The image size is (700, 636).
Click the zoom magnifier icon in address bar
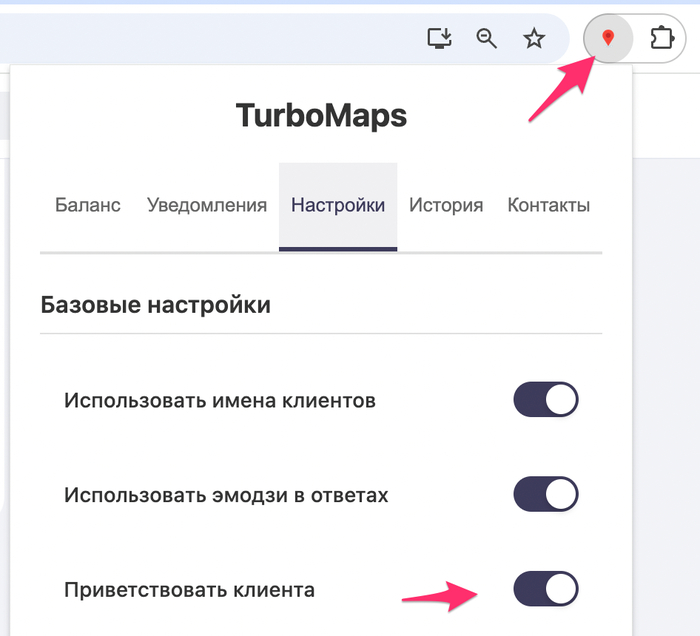point(487,39)
